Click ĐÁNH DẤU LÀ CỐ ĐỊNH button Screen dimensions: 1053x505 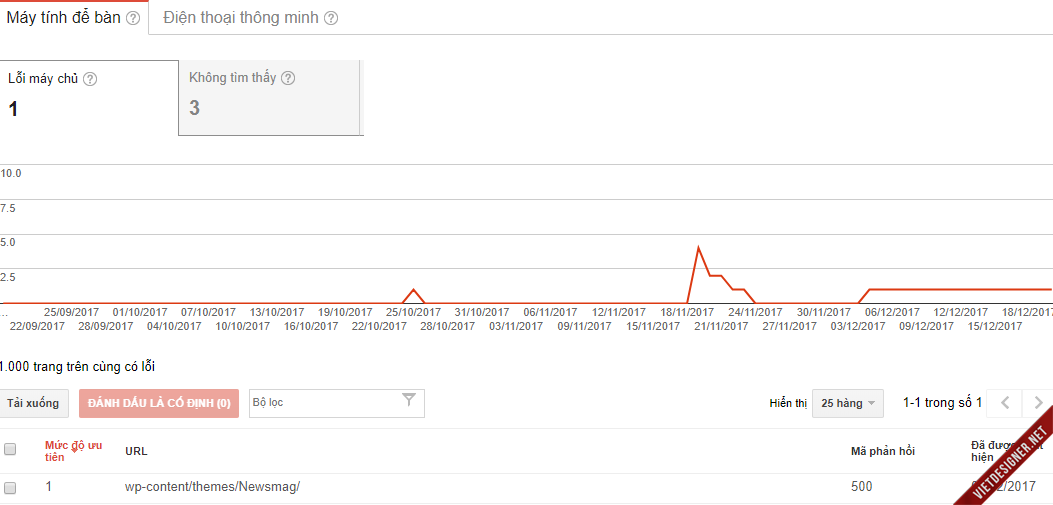(x=159, y=404)
